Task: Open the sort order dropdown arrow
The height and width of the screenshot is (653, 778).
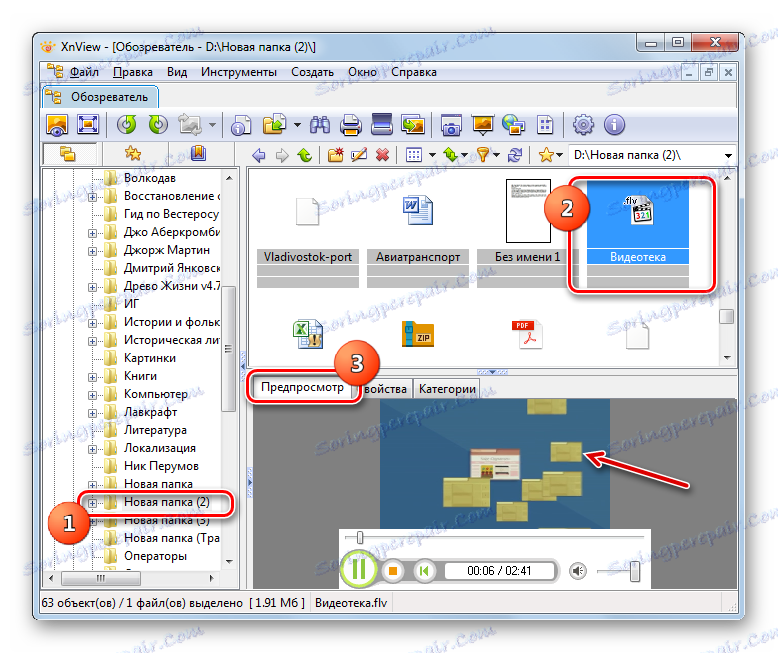Action: 464,155
